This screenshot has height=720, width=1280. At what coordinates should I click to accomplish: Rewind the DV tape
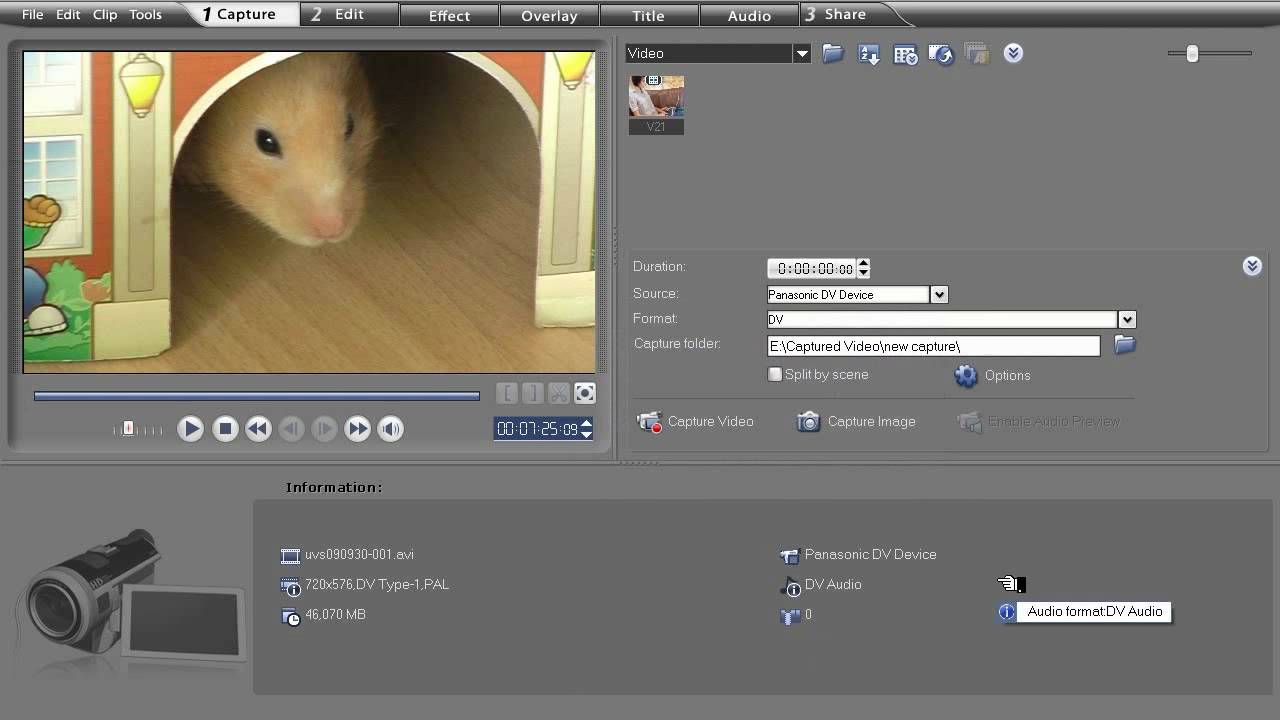(x=258, y=429)
